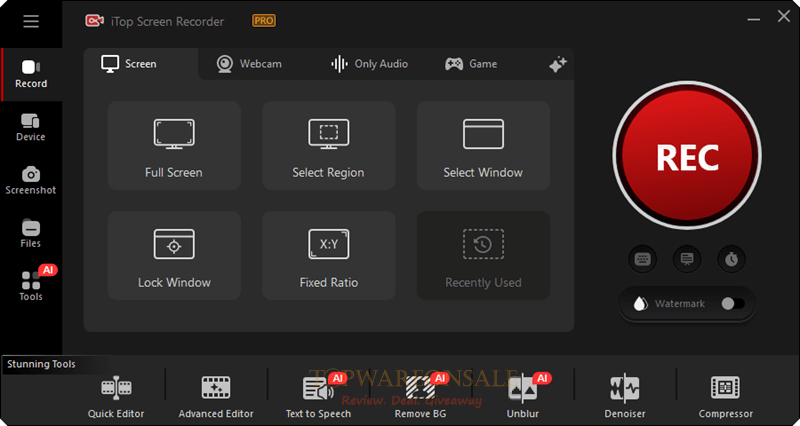
Task: Click the presentation screen icon under REC
Action: [687, 259]
